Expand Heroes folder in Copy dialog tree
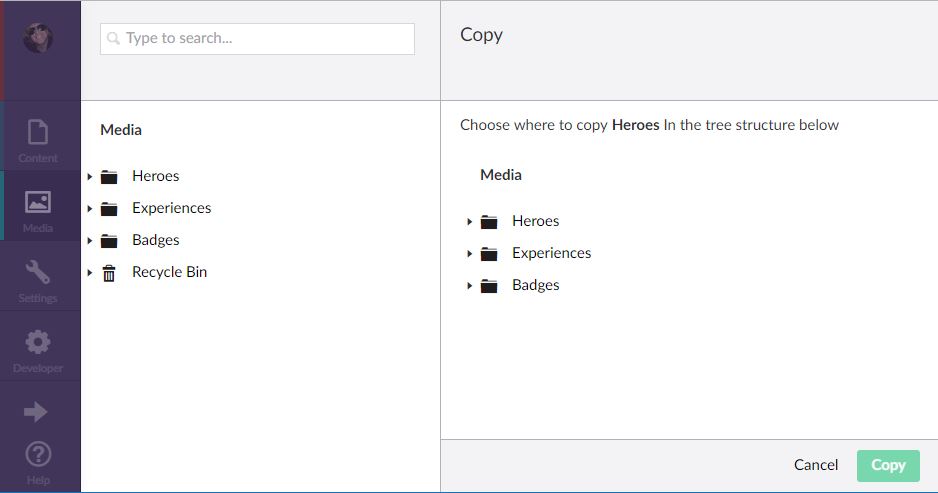 pos(470,222)
